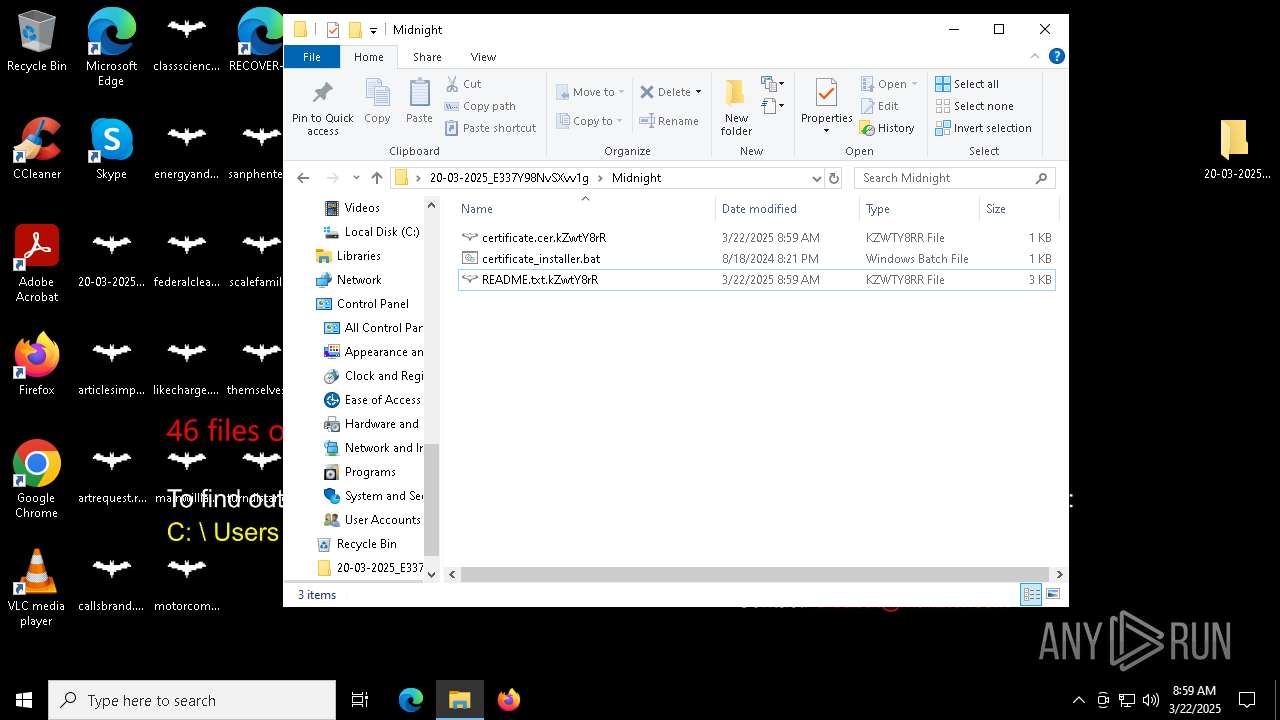Sort by Name column header
This screenshot has width=1280, height=720.
[x=585, y=209]
